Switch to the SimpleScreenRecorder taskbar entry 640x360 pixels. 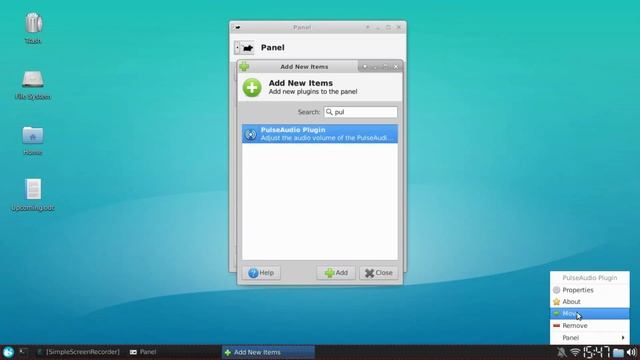78,352
